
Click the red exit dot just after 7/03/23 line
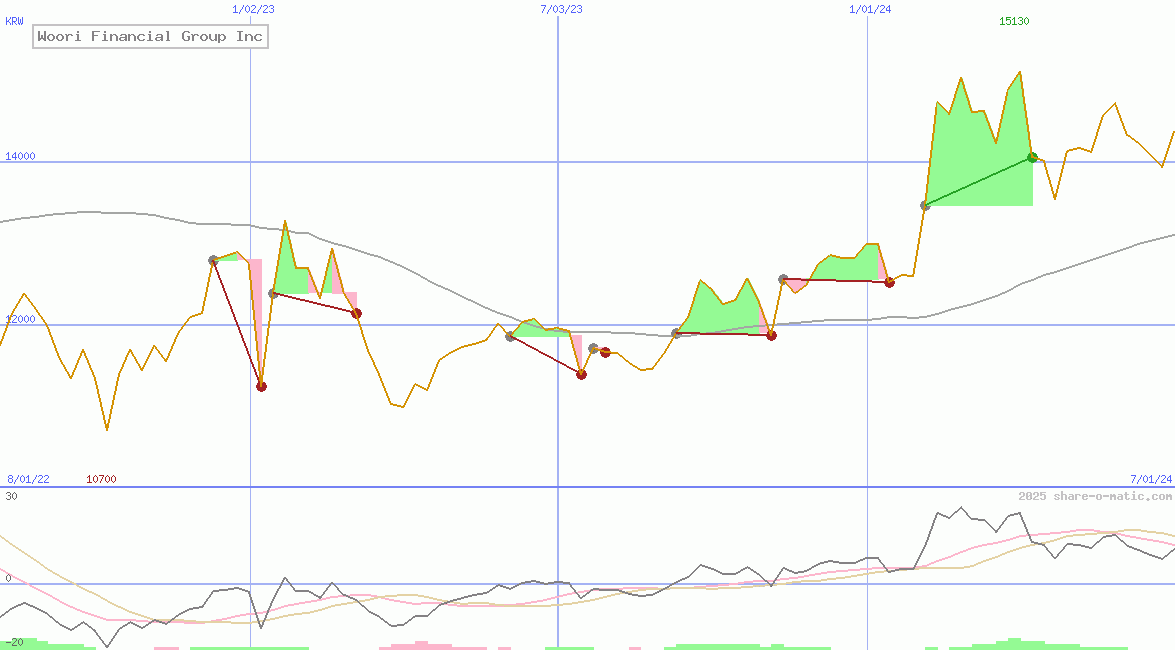(x=582, y=374)
